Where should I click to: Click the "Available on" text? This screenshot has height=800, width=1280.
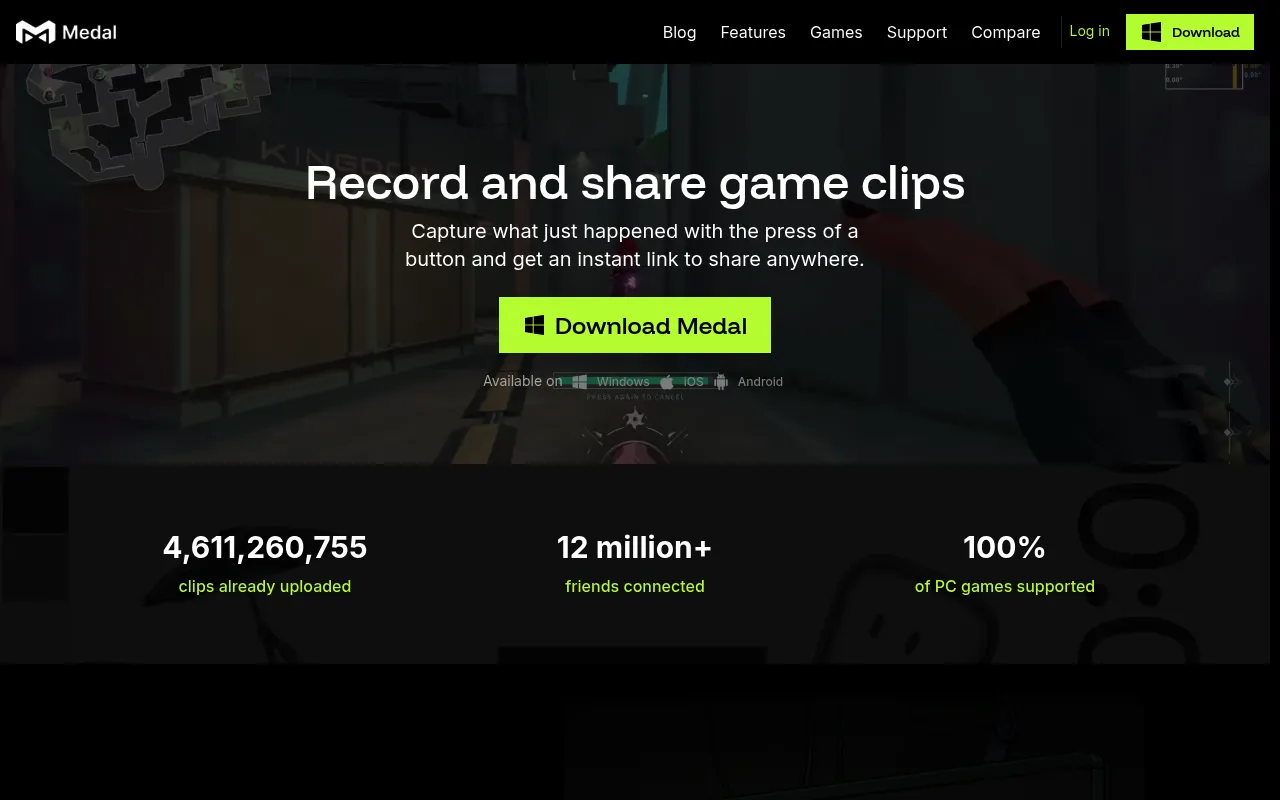tap(523, 381)
